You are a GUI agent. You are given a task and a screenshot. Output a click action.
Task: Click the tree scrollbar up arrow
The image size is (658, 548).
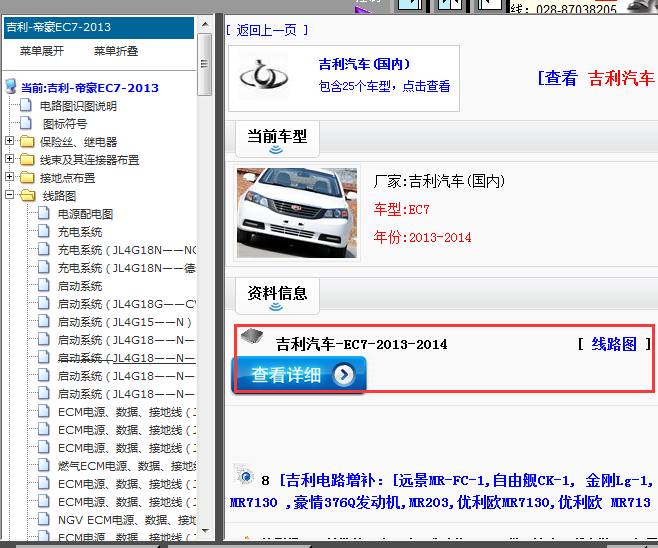(205, 24)
